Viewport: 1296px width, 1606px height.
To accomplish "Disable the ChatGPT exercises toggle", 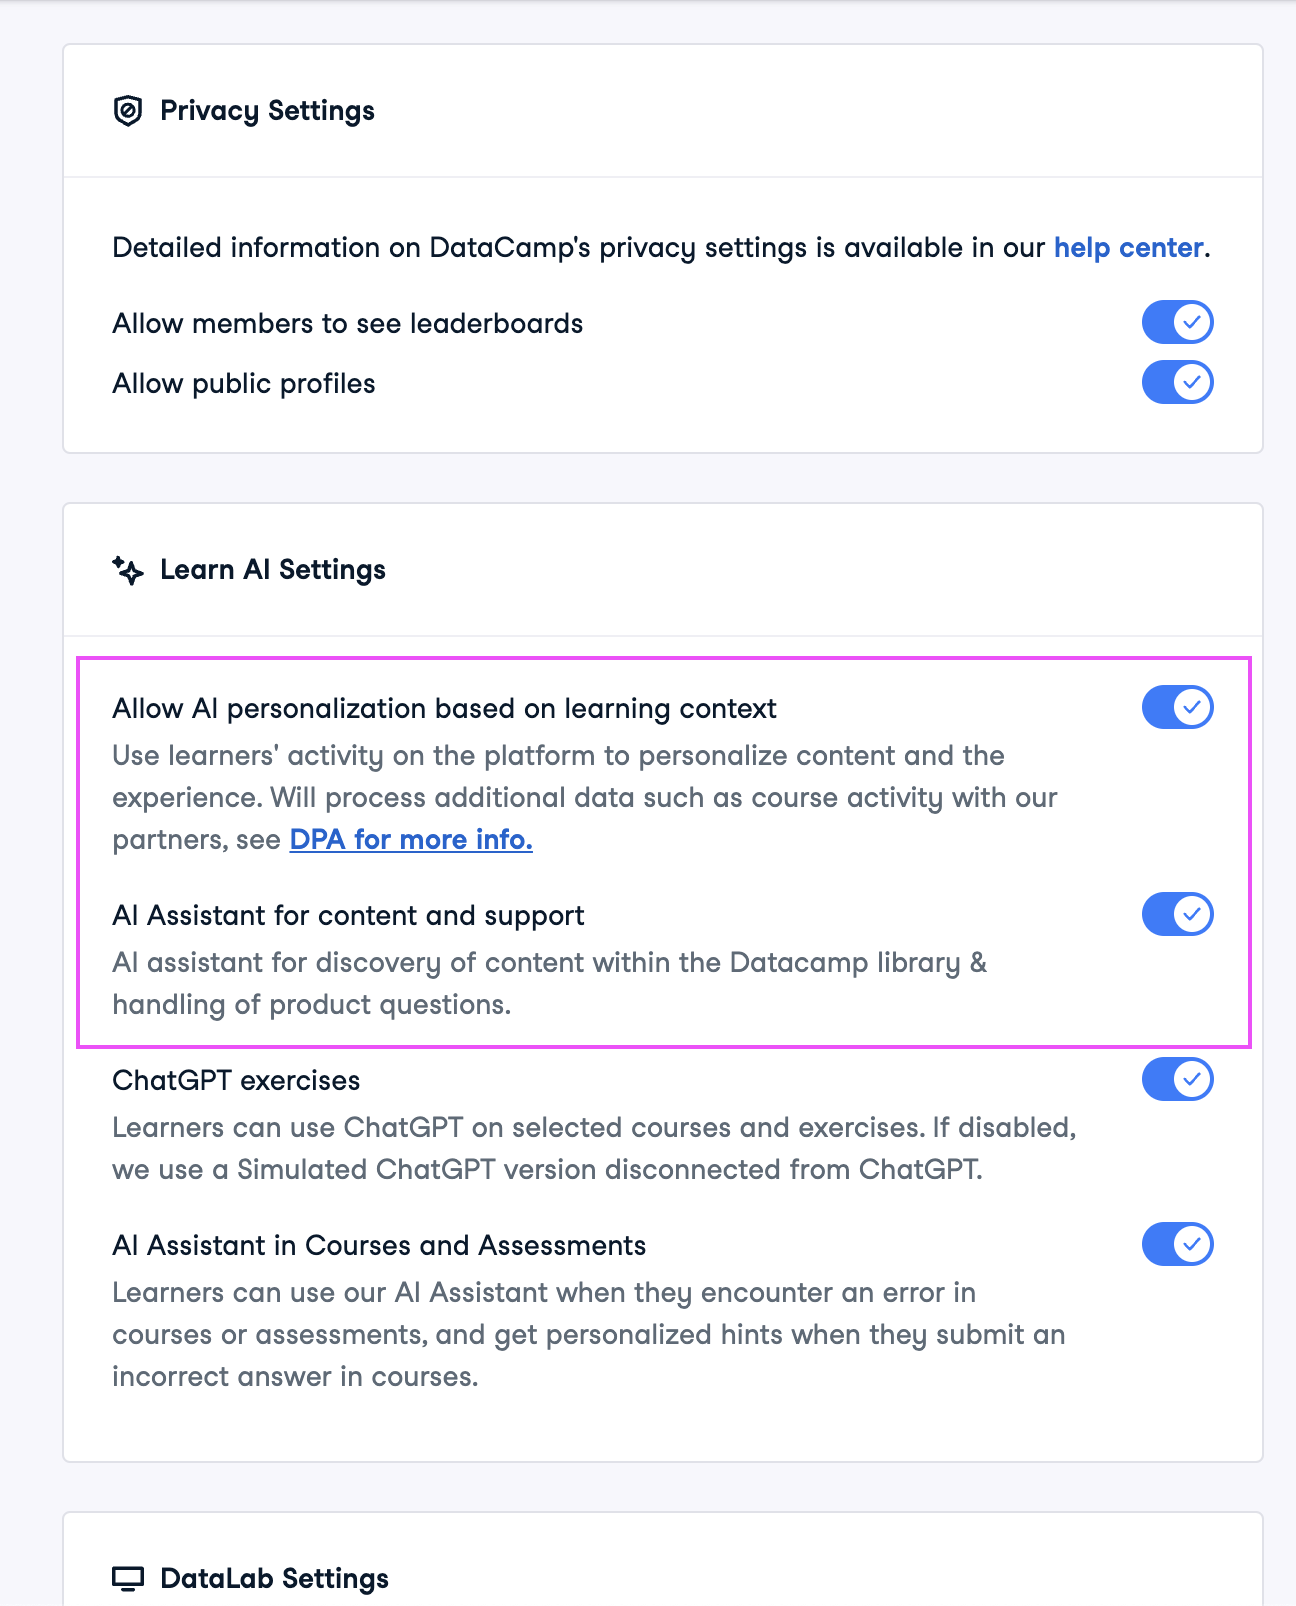I will coord(1177,1080).
